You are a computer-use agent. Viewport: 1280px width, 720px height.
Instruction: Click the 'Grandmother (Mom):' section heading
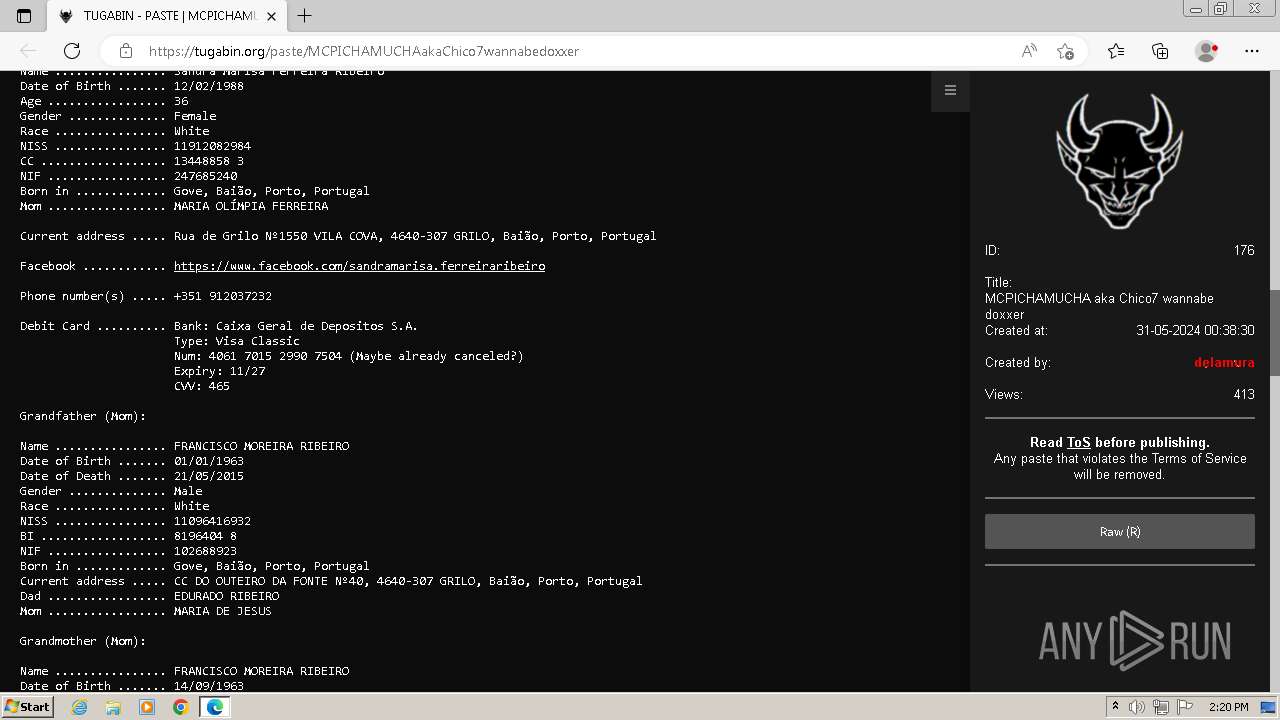click(x=83, y=641)
